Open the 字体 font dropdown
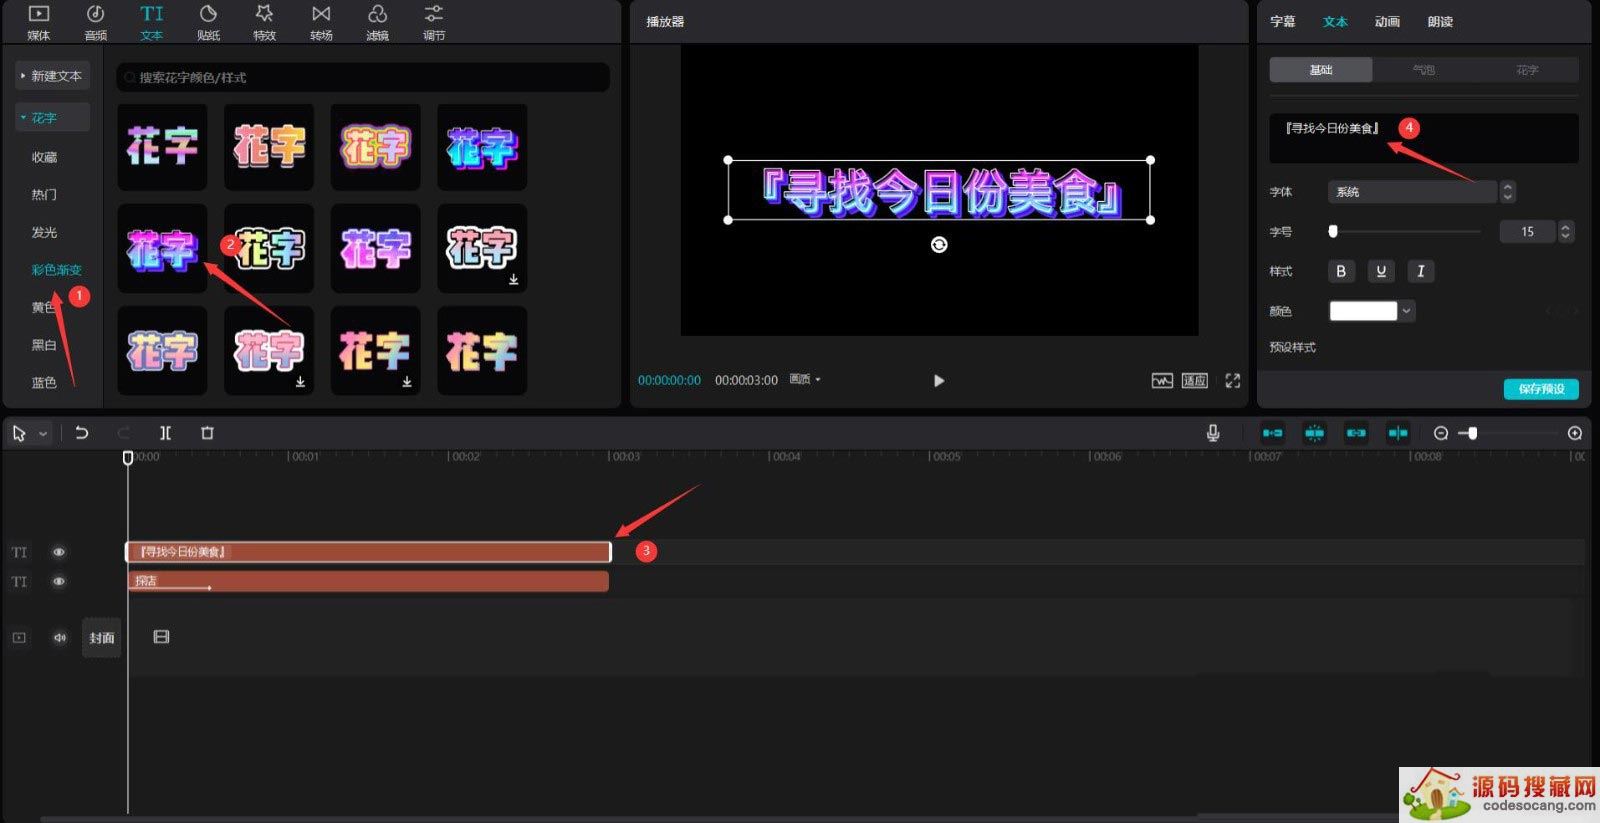The width and height of the screenshot is (1600, 823). (1411, 192)
